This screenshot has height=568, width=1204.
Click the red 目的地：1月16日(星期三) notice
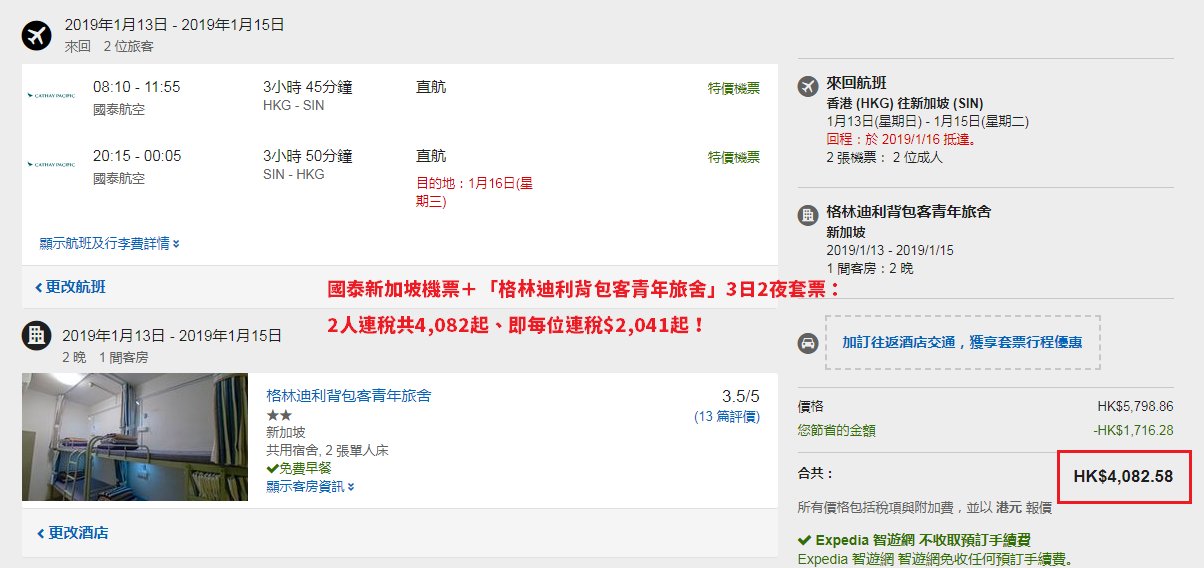pyautogui.click(x=474, y=192)
